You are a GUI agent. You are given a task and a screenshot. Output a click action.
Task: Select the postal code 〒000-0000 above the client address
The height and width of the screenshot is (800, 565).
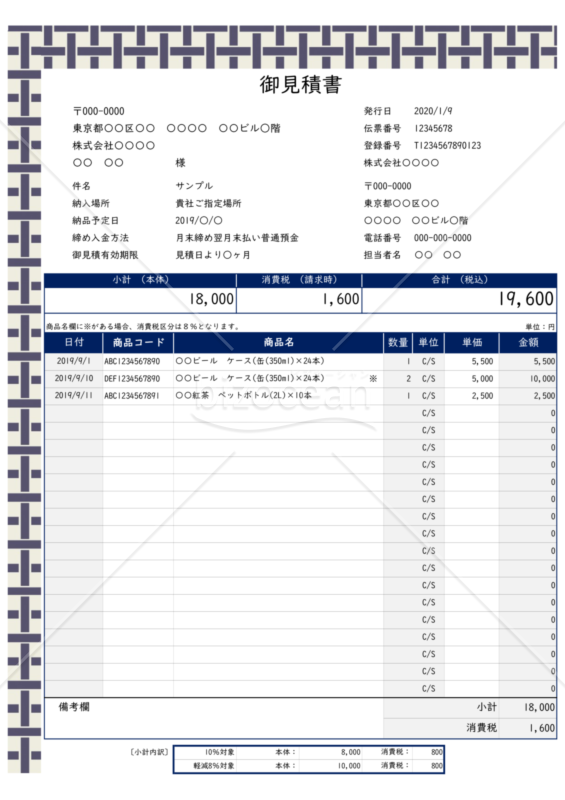click(x=99, y=111)
